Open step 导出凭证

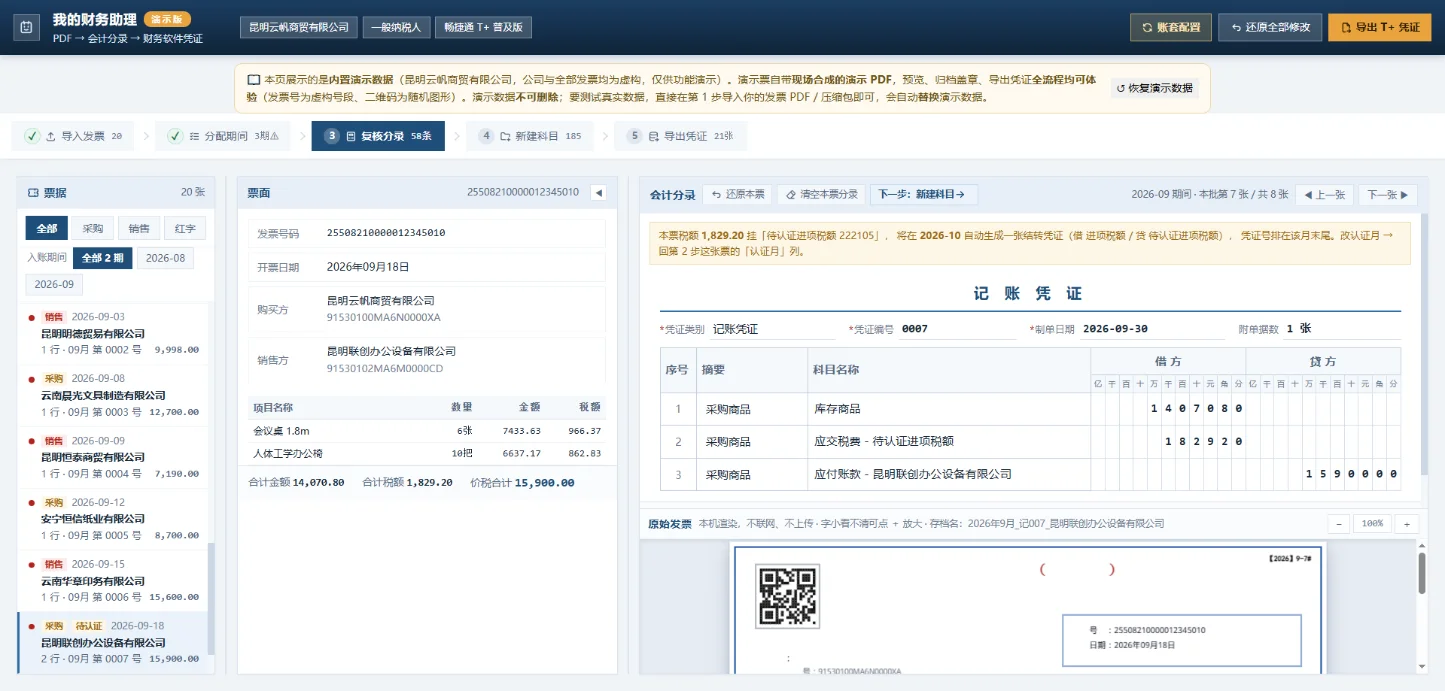pos(680,136)
